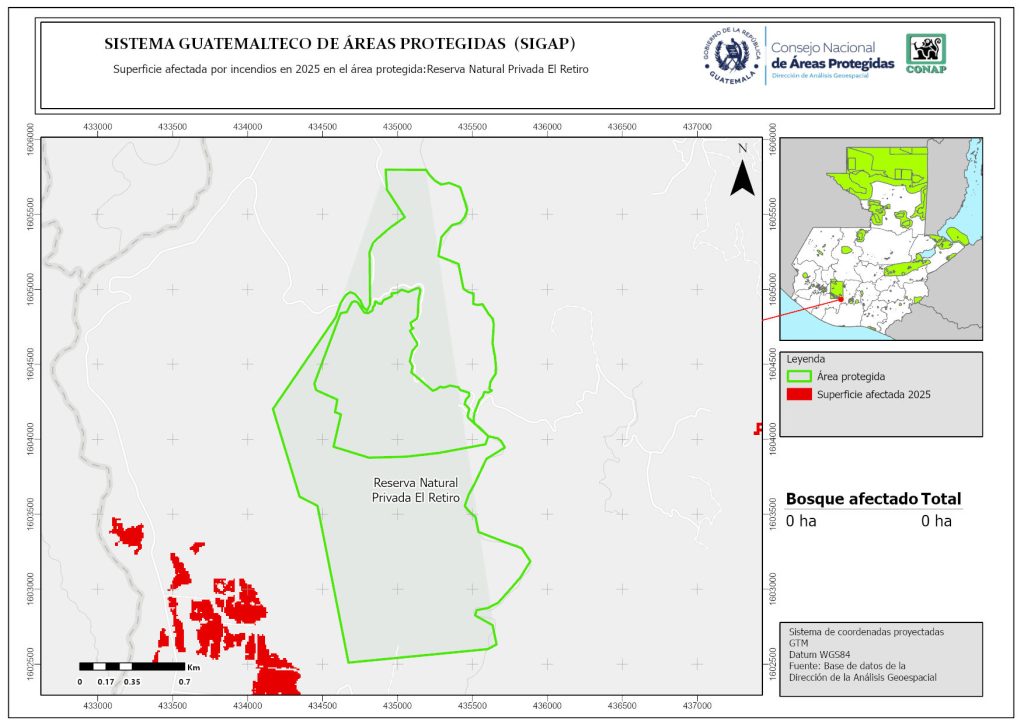Click the red location marker in inset map
The height and width of the screenshot is (724, 1024).
841,298
